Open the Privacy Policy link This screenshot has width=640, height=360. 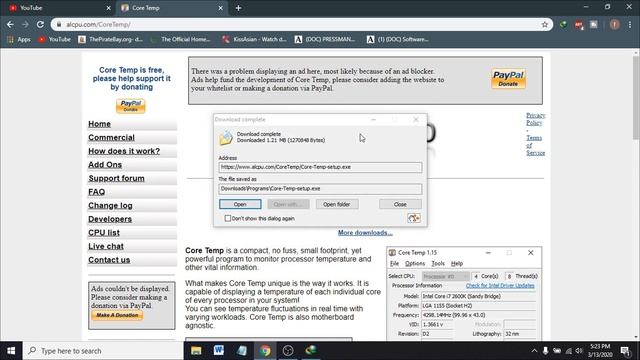[x=535, y=119]
